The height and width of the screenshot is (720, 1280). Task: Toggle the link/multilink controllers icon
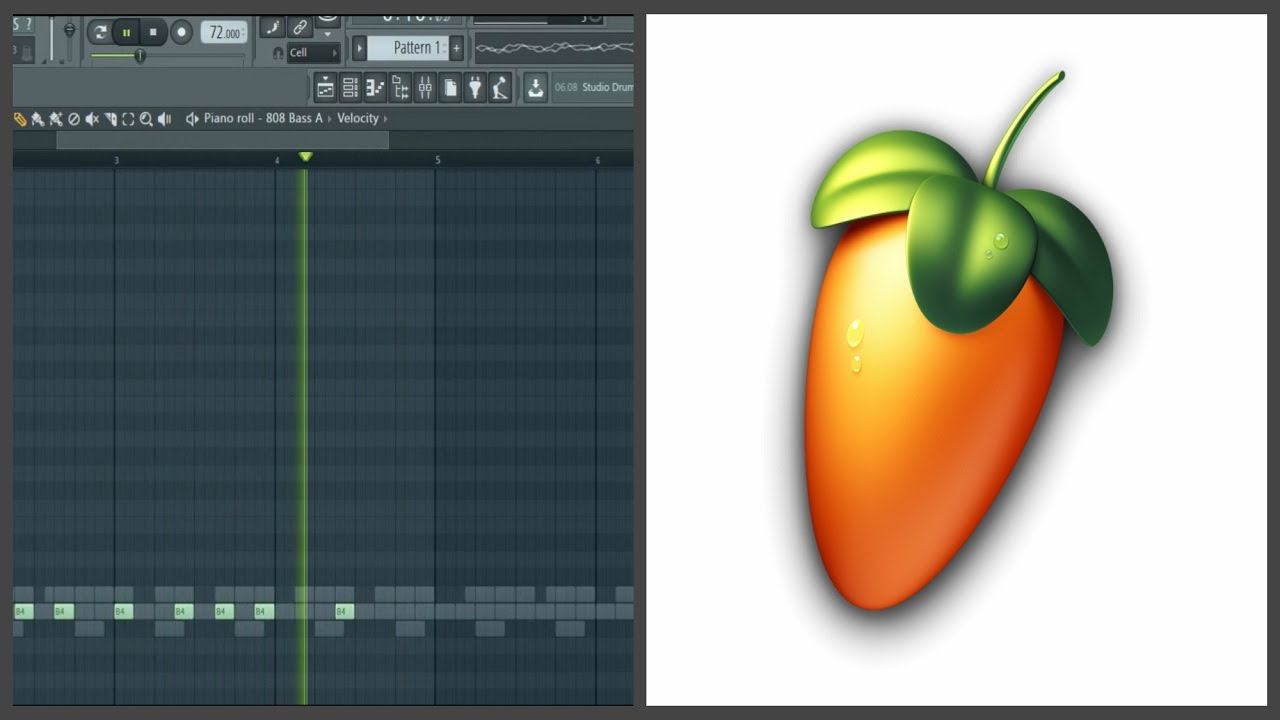(x=300, y=27)
